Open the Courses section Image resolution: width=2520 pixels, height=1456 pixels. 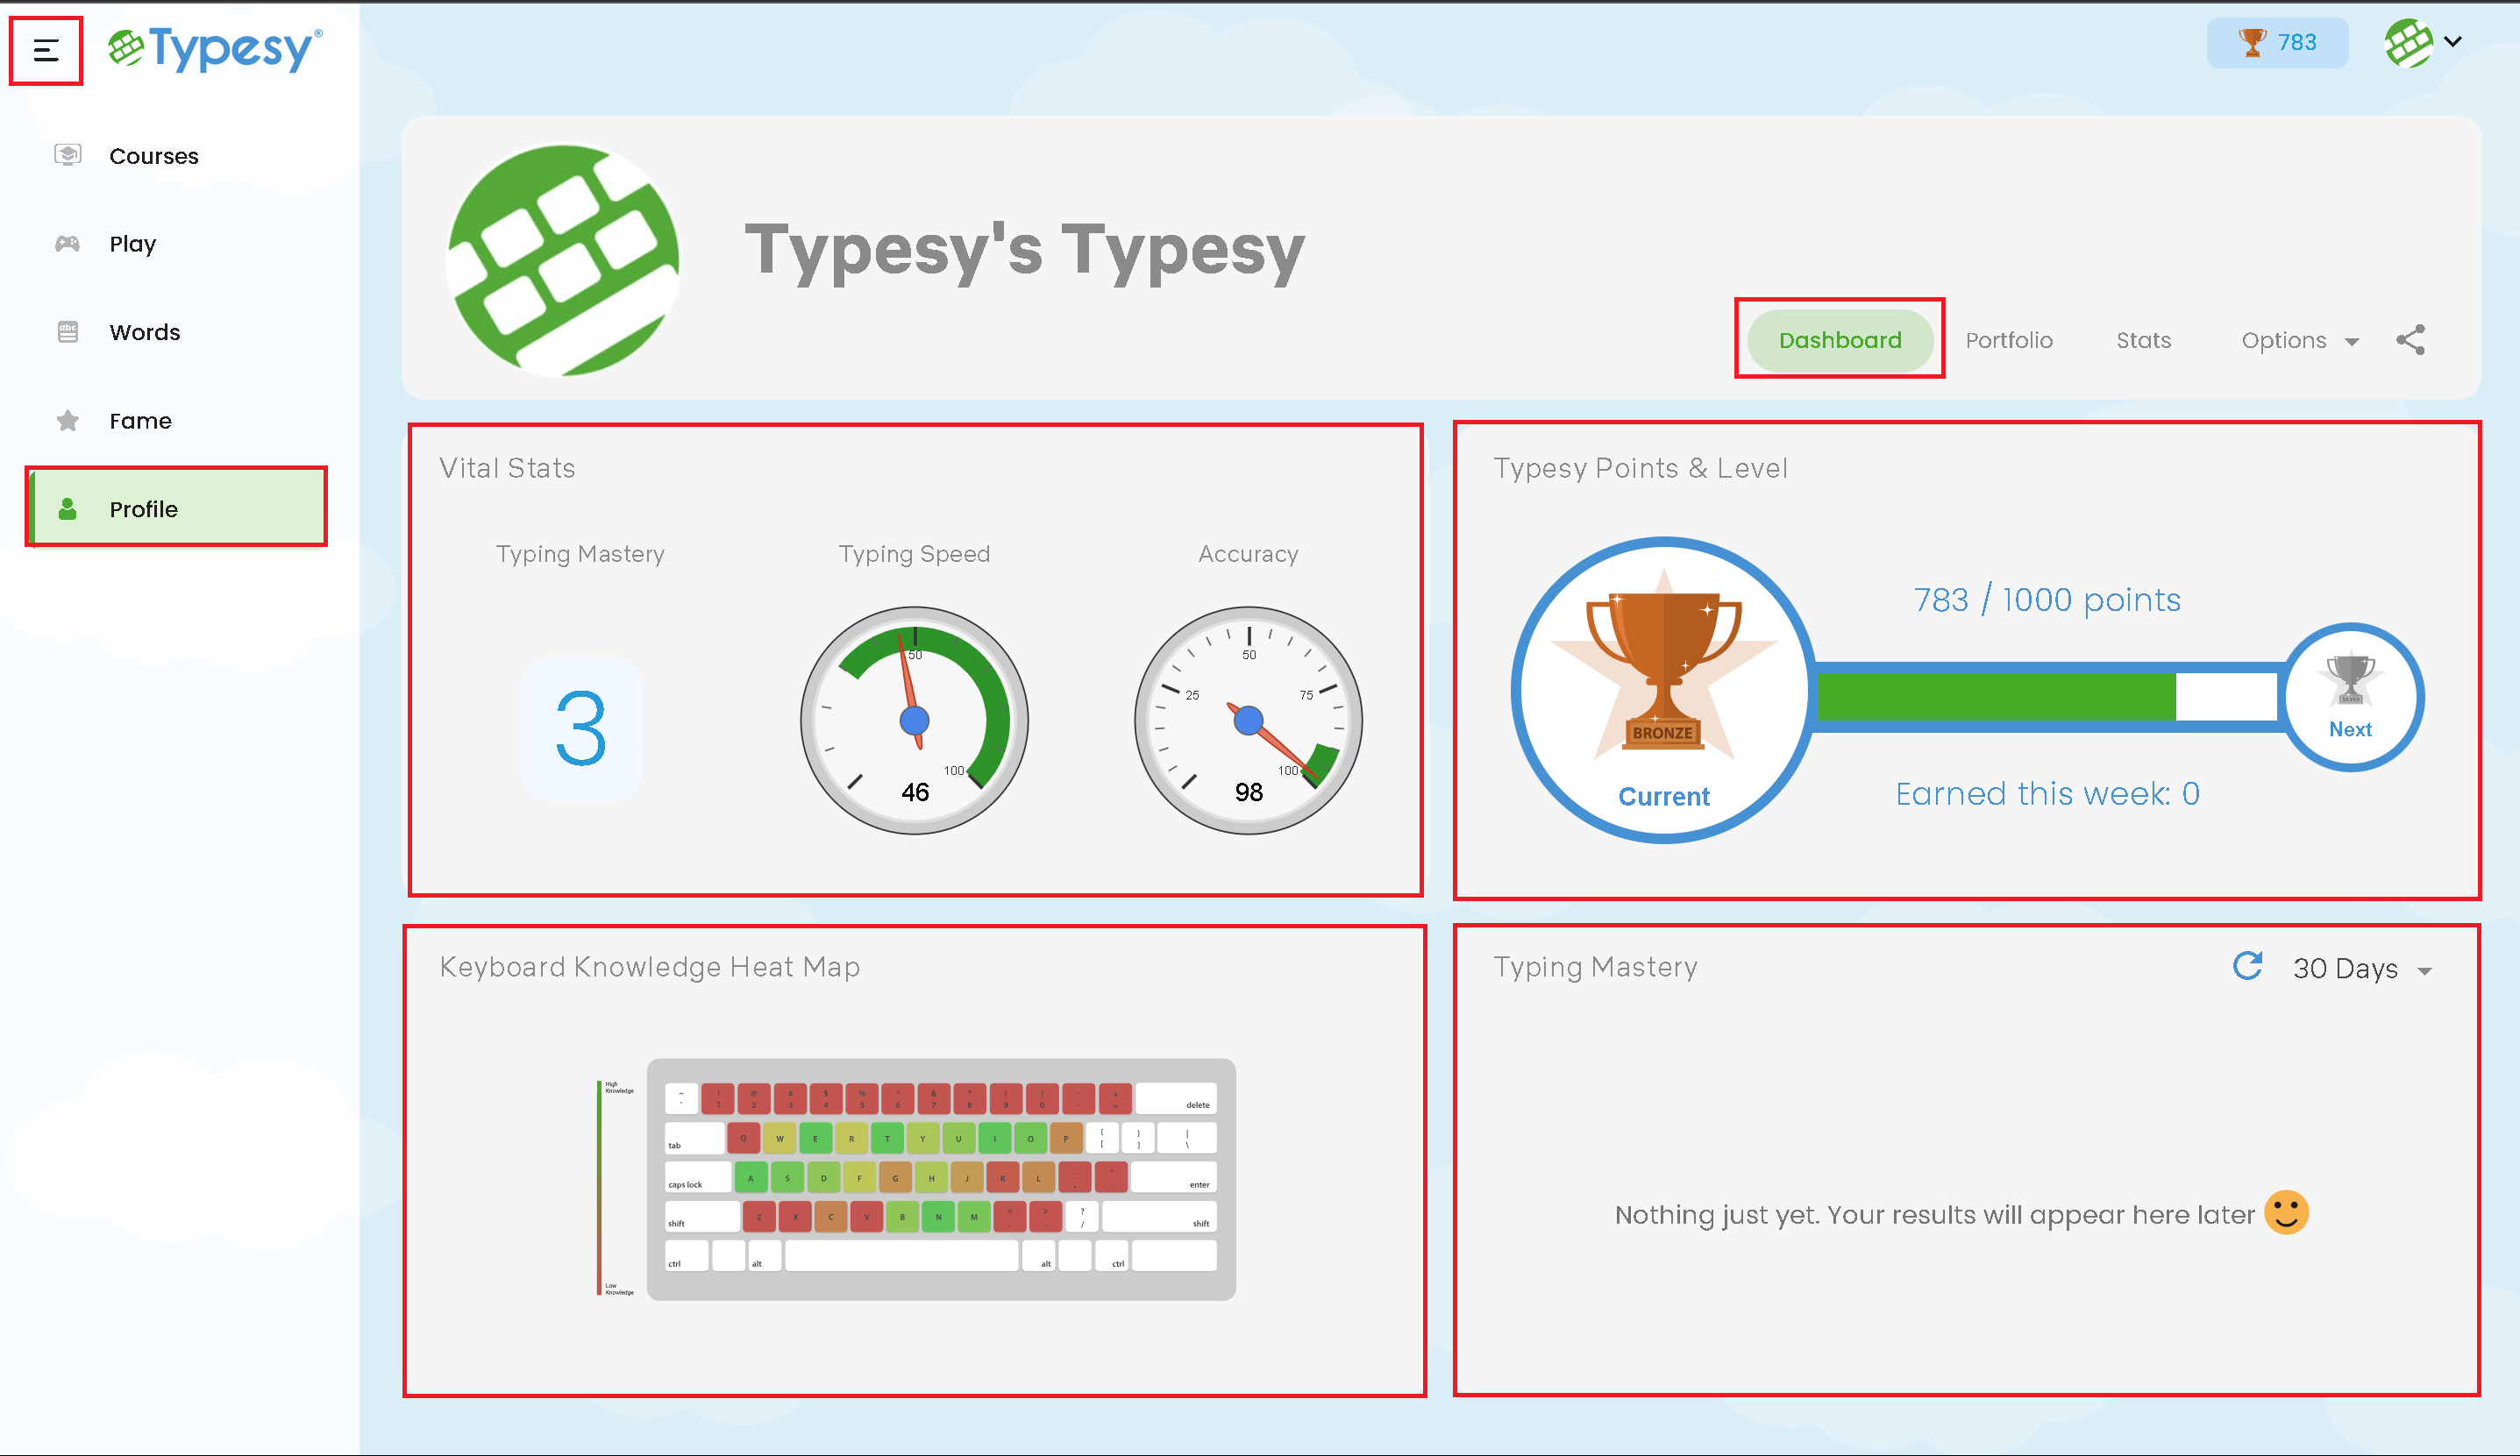click(x=176, y=156)
